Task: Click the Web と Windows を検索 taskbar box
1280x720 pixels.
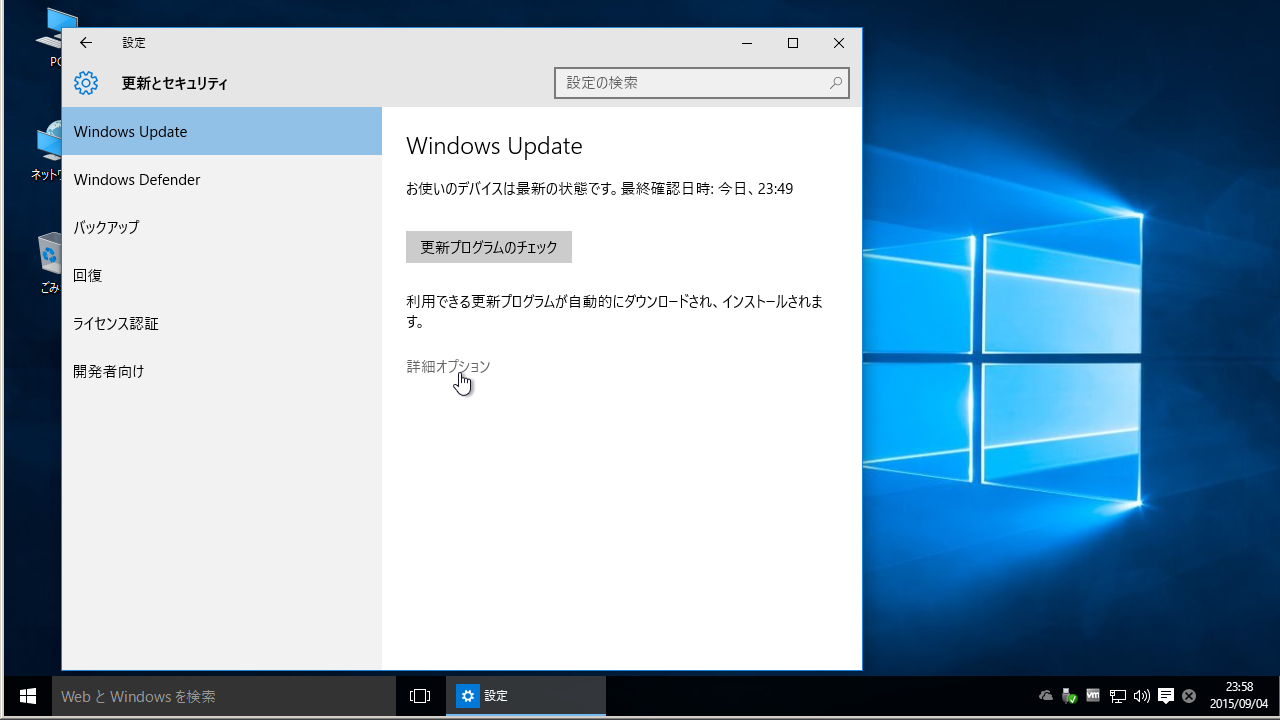Action: pos(224,696)
